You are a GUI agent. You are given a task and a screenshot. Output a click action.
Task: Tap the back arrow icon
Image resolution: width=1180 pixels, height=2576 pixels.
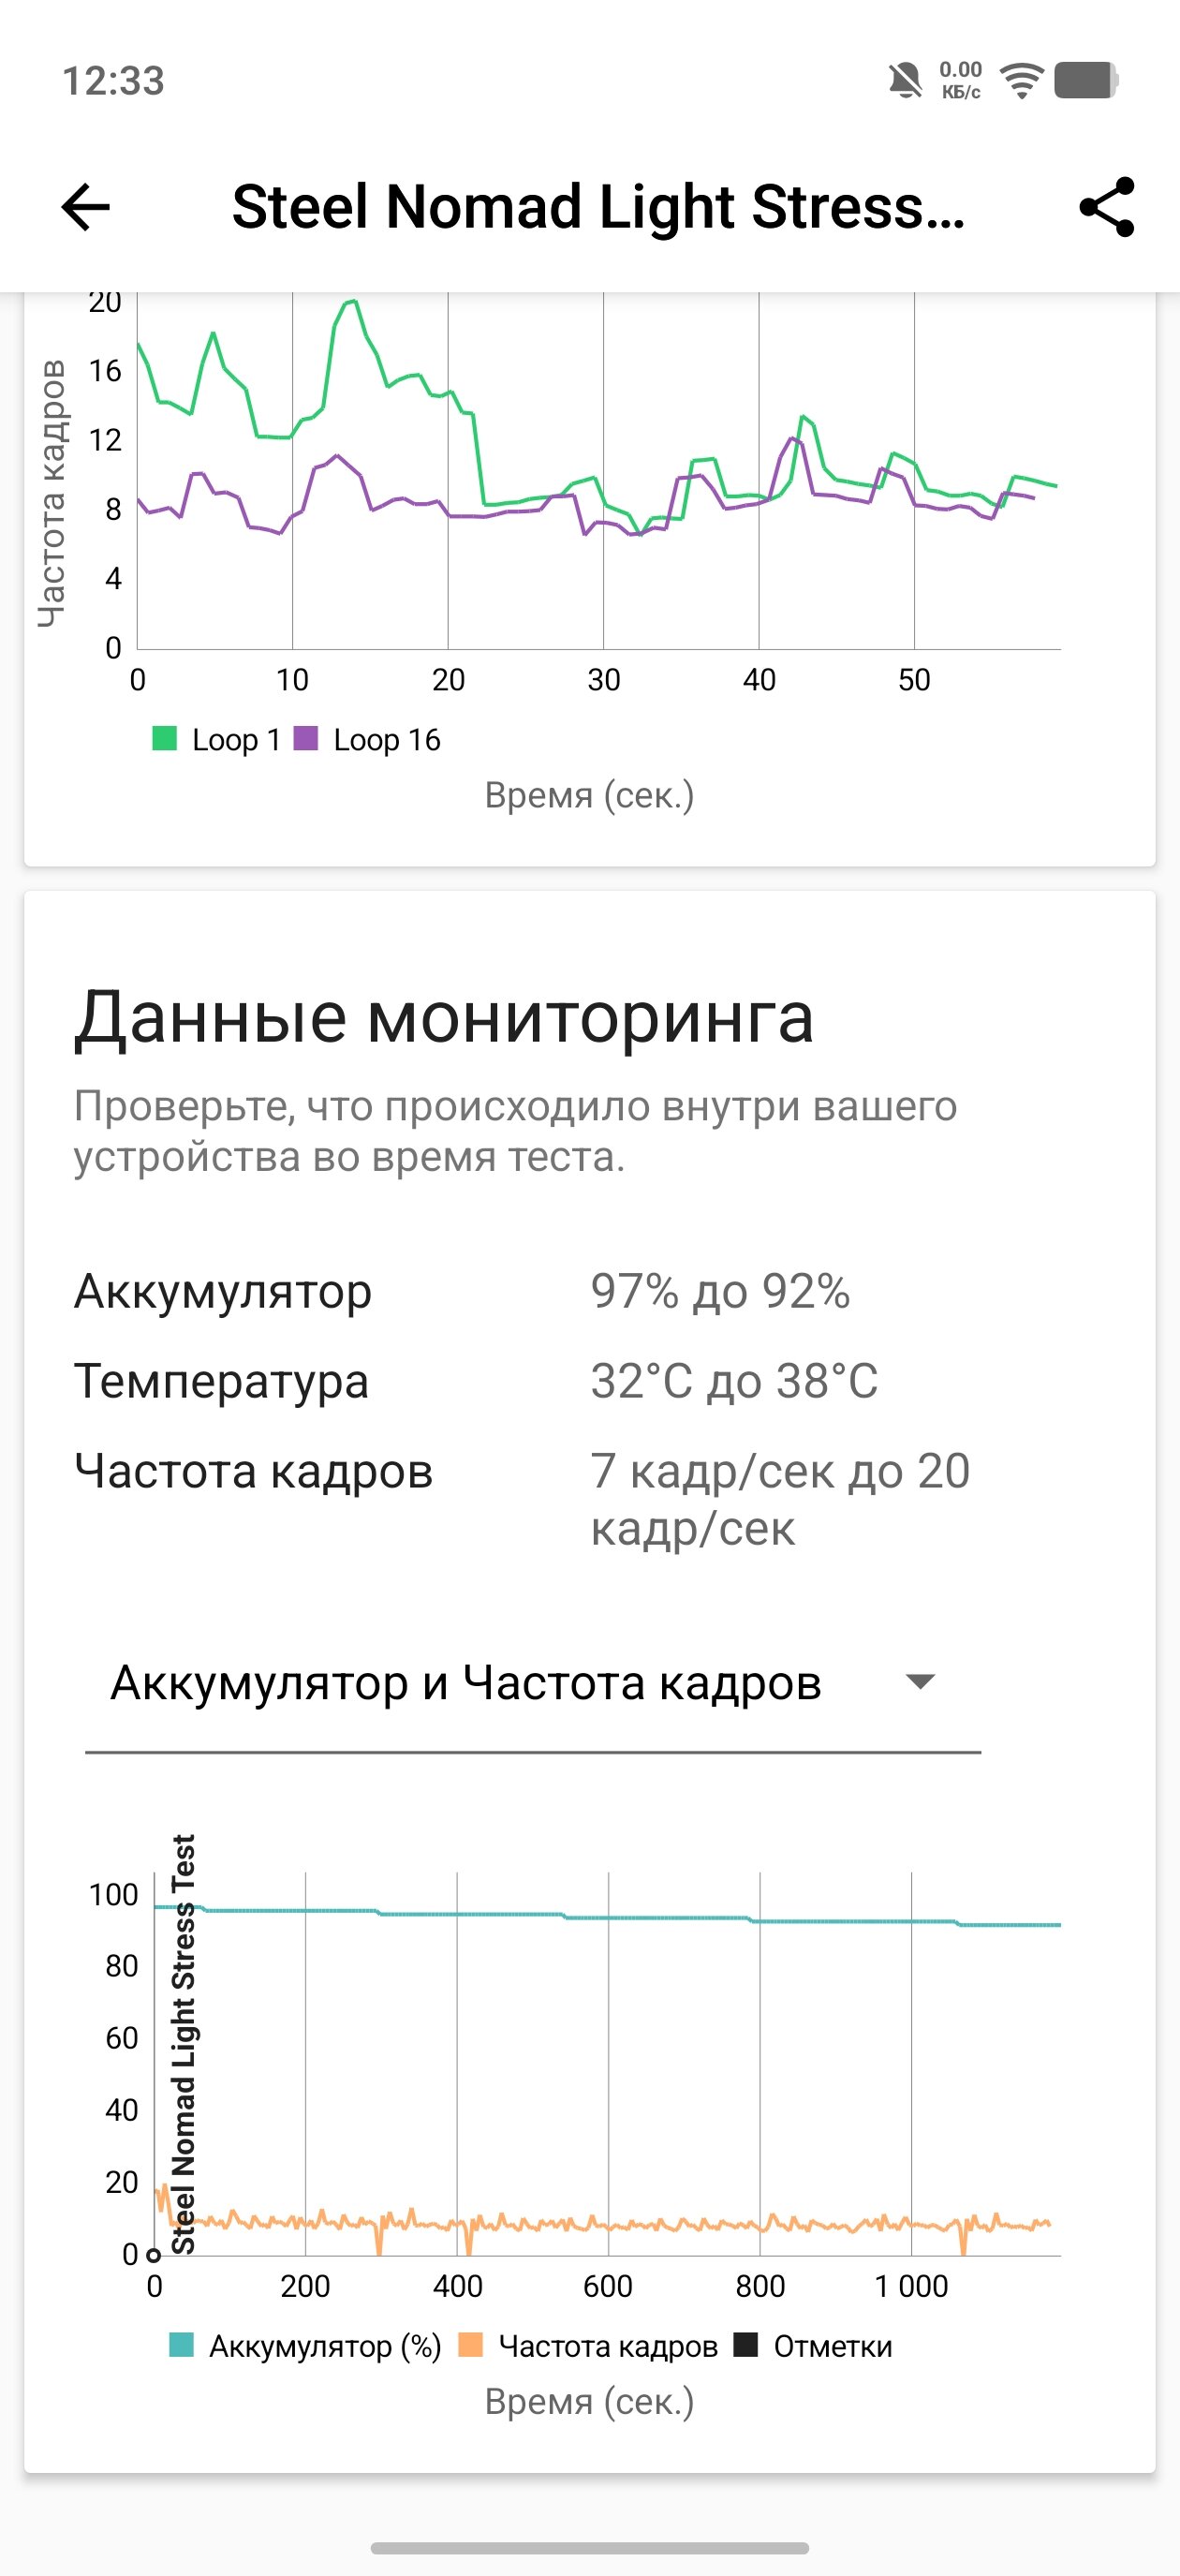click(86, 208)
